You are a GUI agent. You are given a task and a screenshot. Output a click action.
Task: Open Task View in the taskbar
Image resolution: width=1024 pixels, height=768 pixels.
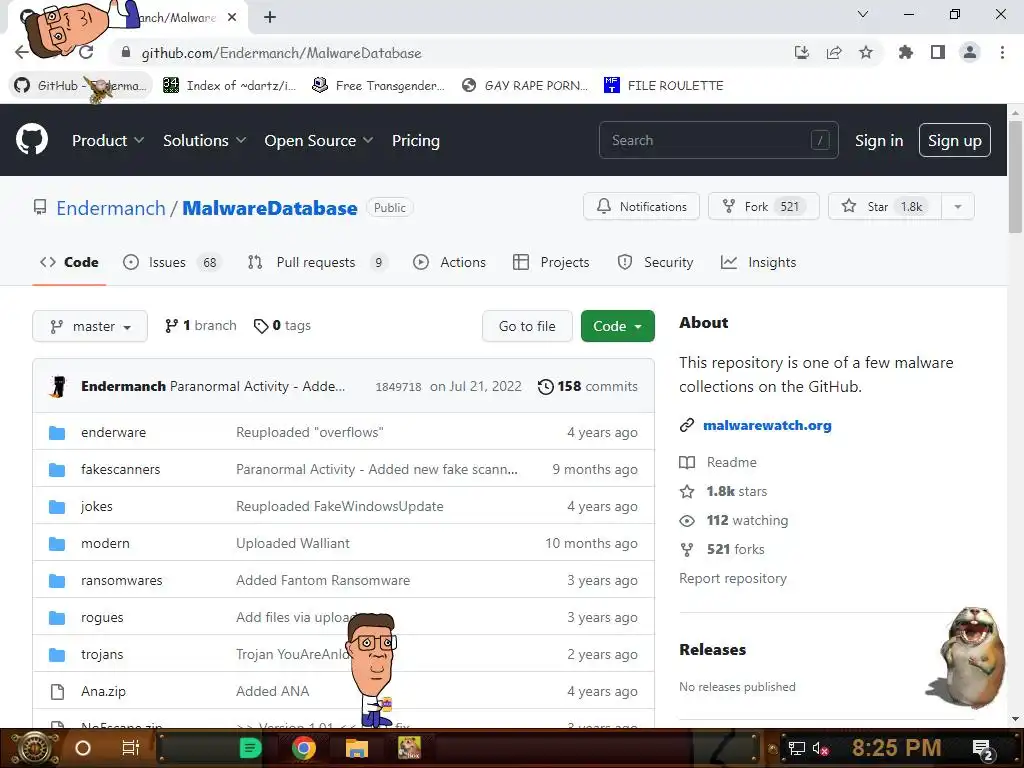click(x=131, y=748)
